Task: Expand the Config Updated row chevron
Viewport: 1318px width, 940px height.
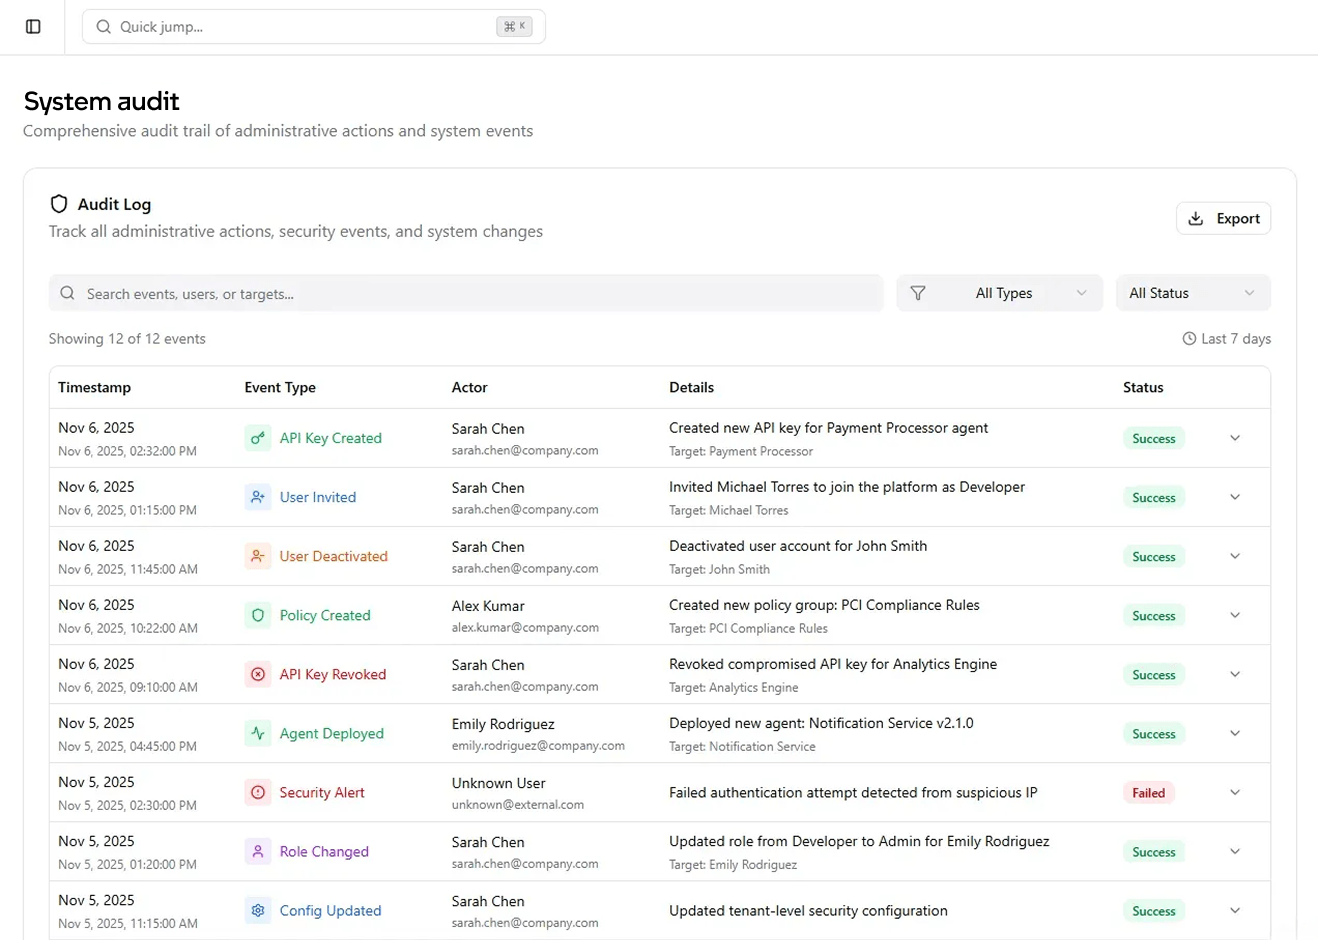Action: 1235,910
